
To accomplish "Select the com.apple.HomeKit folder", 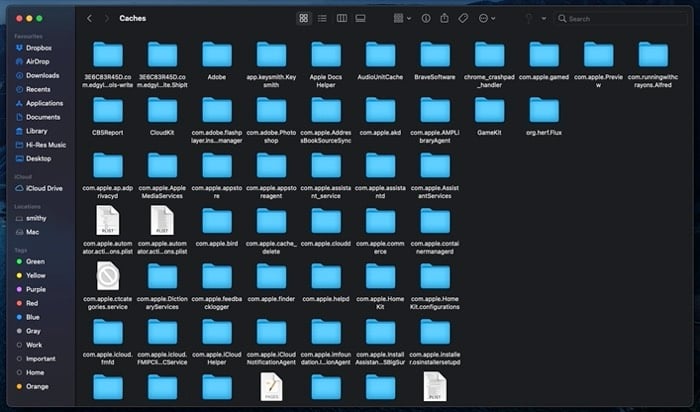I will [x=380, y=276].
